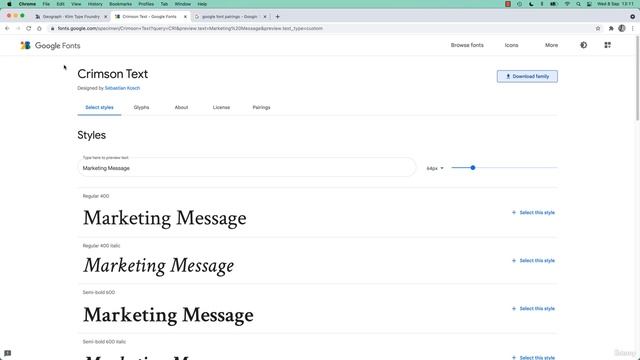Open the Bookmarks menu
640x360 pixels.
[x=120, y=4]
